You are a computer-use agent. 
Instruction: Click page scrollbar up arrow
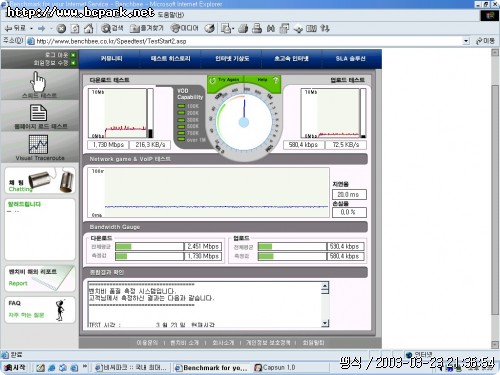click(x=495, y=53)
